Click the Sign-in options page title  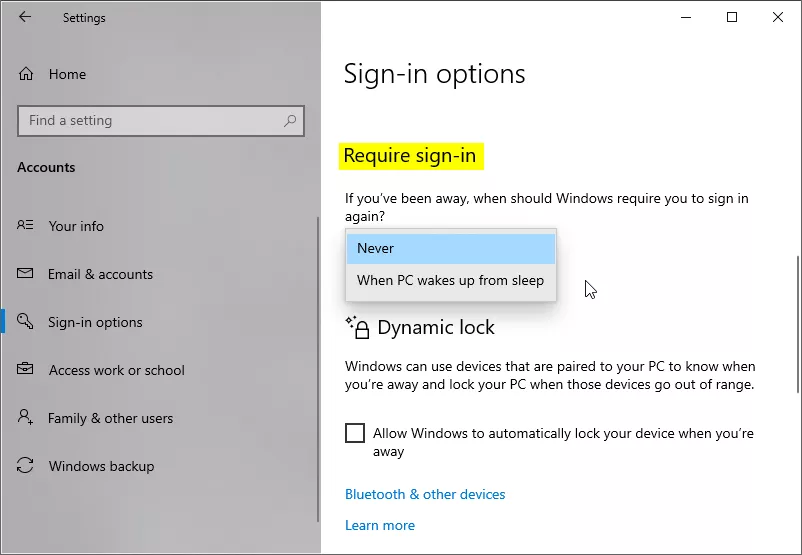[435, 74]
